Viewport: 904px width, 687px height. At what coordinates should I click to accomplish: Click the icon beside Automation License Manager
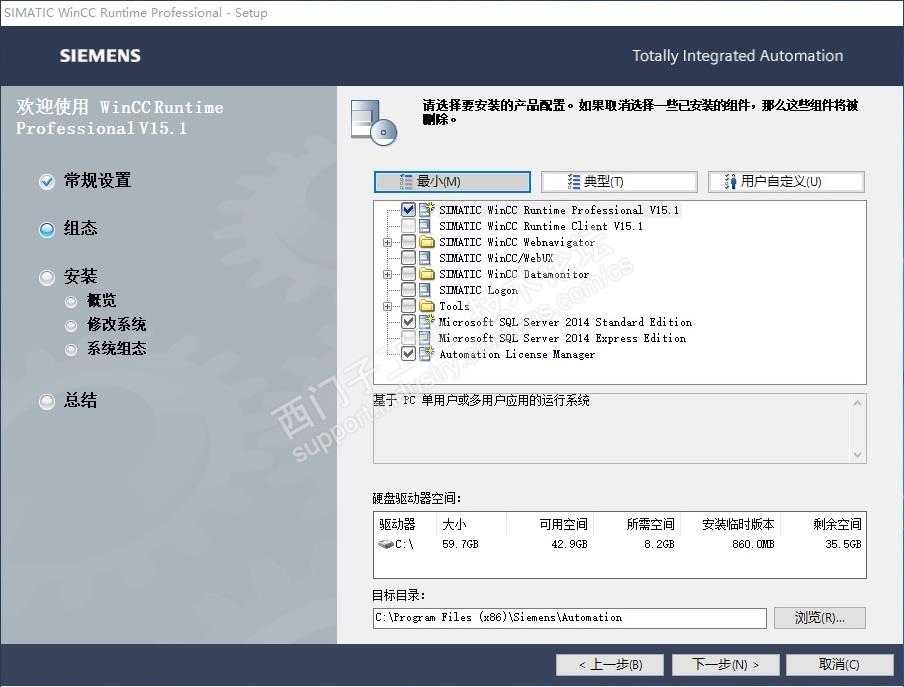427,353
